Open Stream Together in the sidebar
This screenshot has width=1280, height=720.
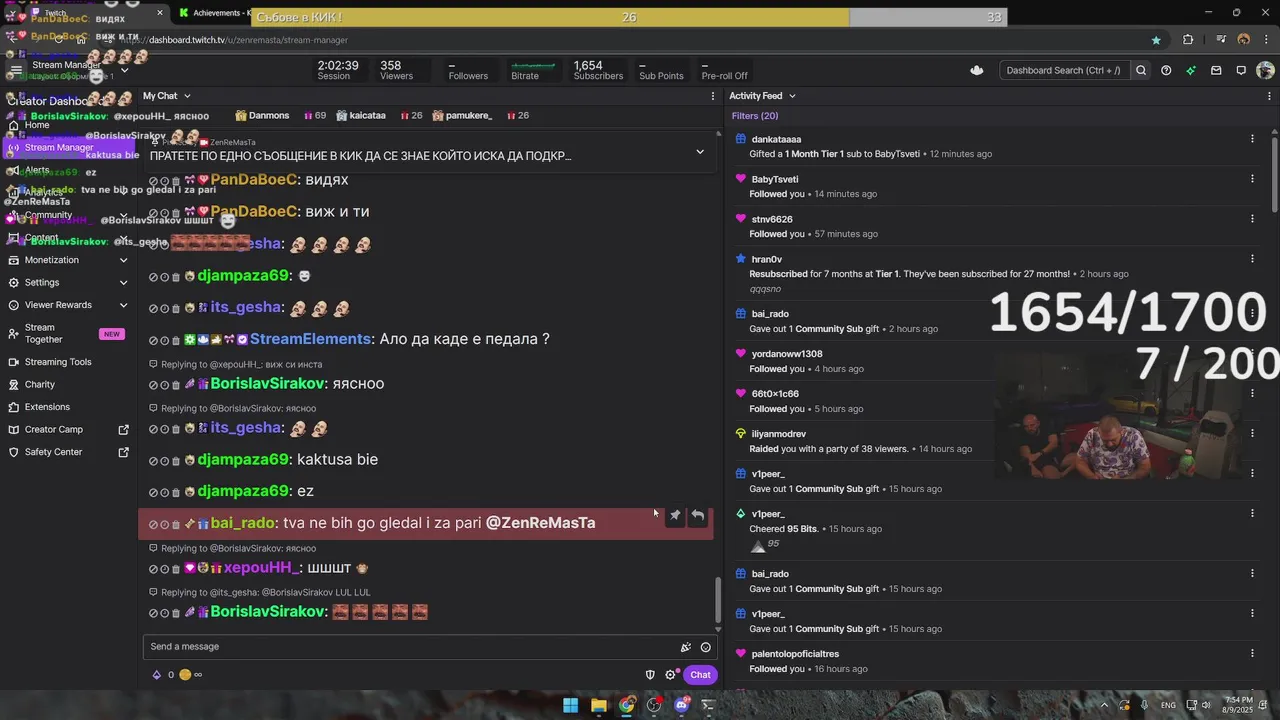(x=68, y=334)
